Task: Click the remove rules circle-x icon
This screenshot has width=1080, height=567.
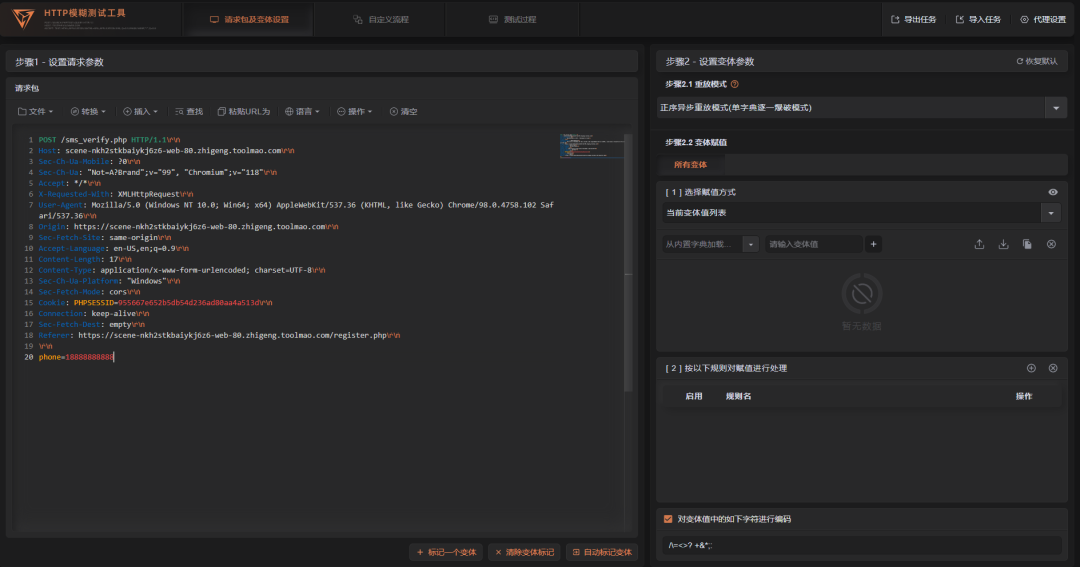Action: [1053, 368]
